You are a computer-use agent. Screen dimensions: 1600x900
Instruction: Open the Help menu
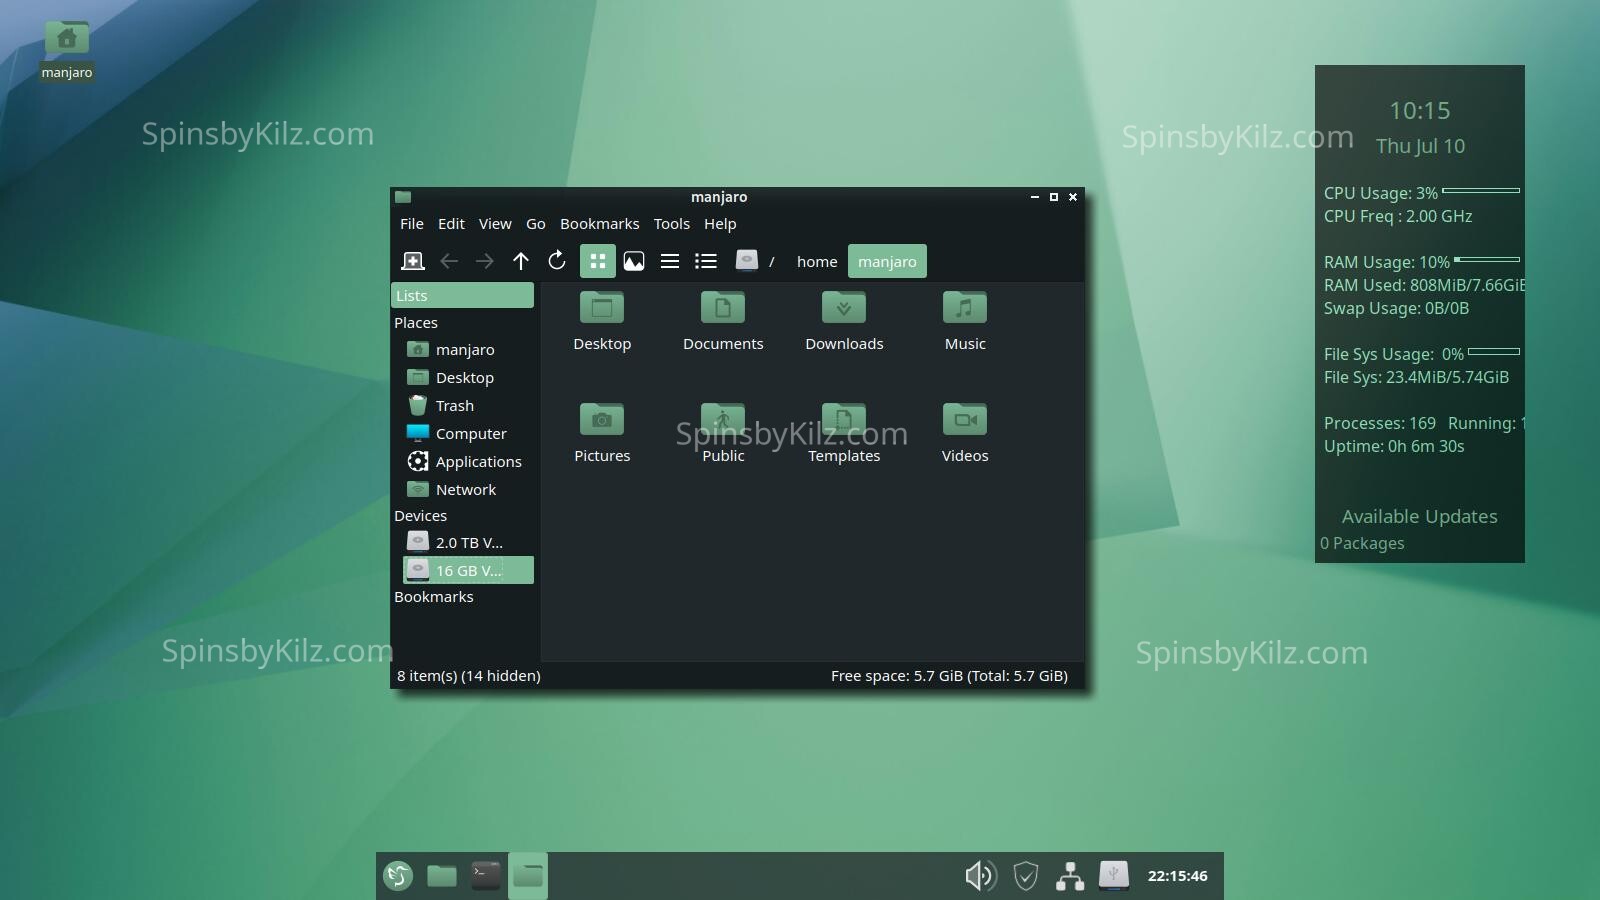(x=720, y=224)
